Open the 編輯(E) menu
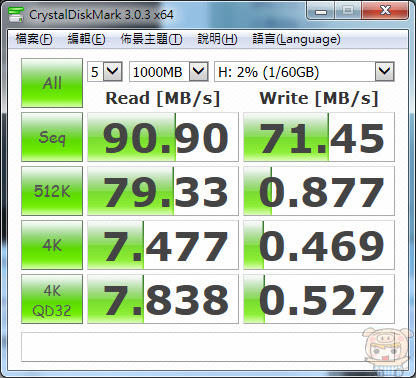Screen dimensions: 416x378 (x=86, y=39)
